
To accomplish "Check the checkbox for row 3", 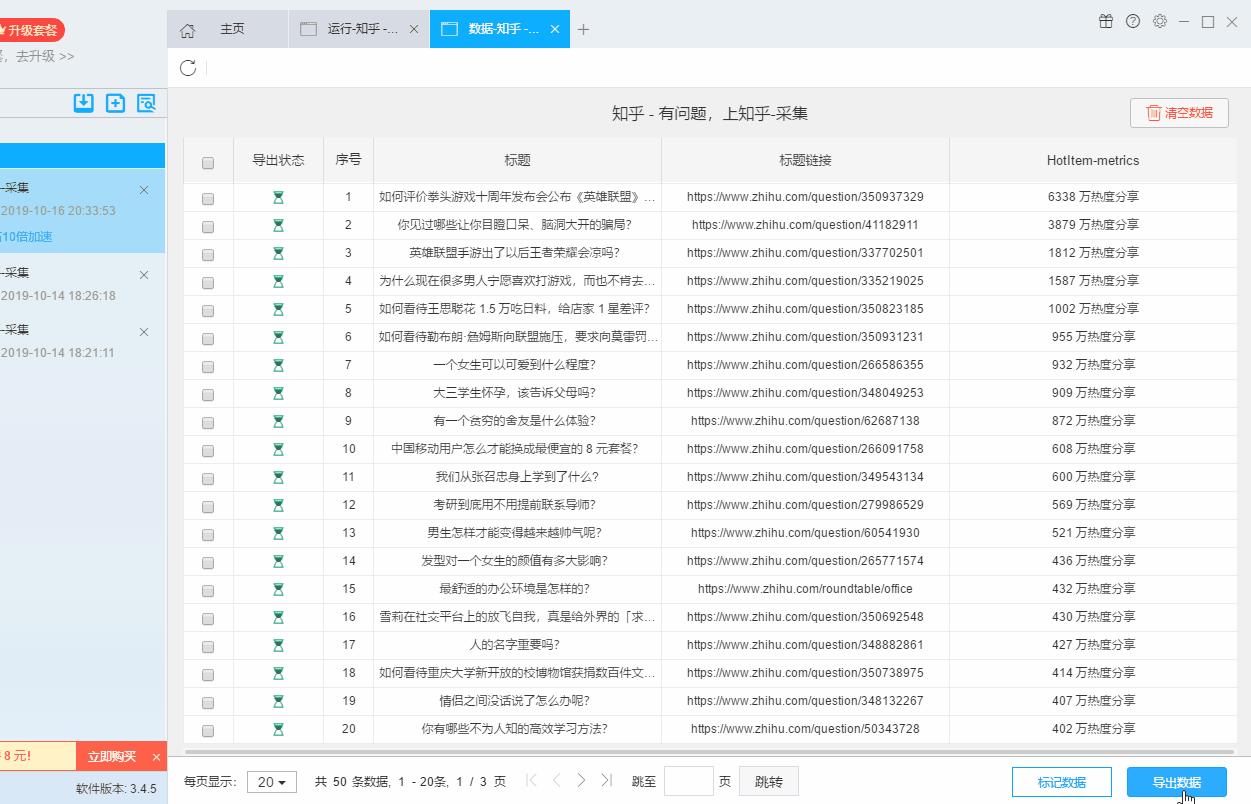I will pos(208,255).
